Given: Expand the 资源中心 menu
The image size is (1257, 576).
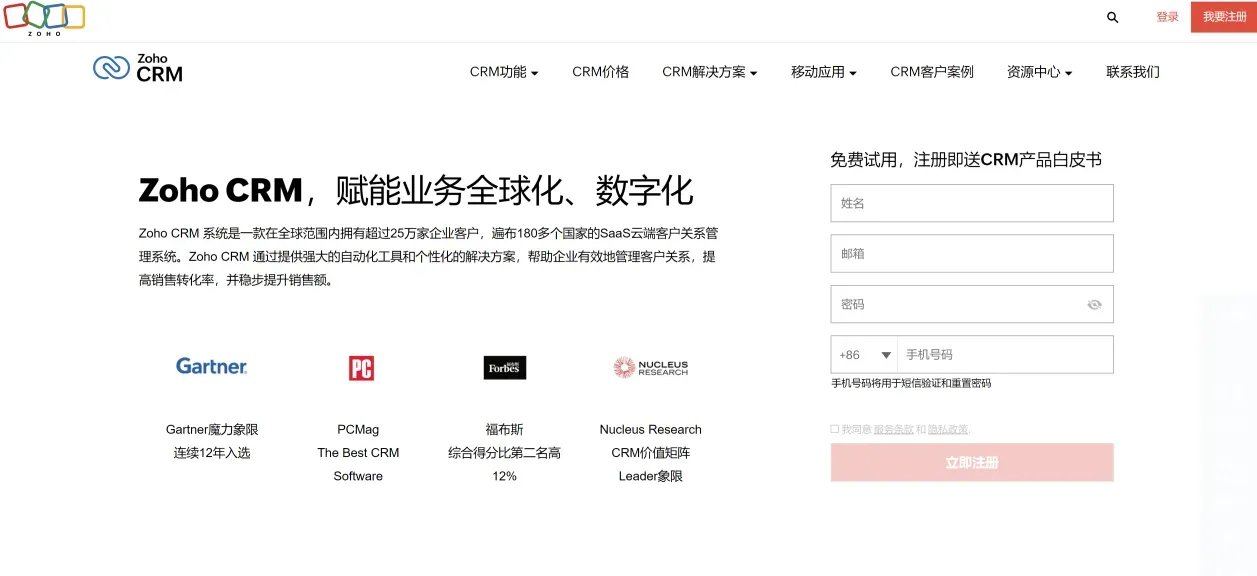Looking at the screenshot, I should point(1039,72).
